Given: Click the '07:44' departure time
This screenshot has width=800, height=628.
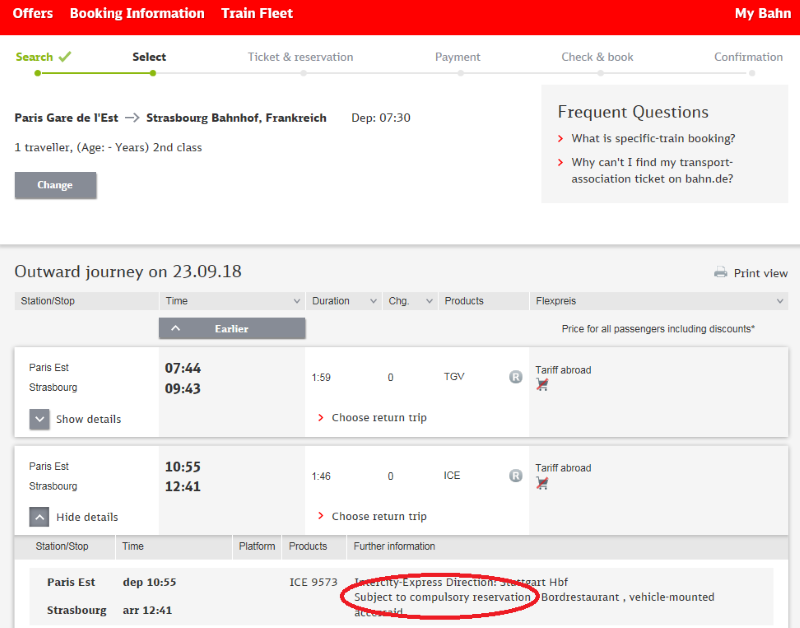Looking at the screenshot, I should (183, 368).
